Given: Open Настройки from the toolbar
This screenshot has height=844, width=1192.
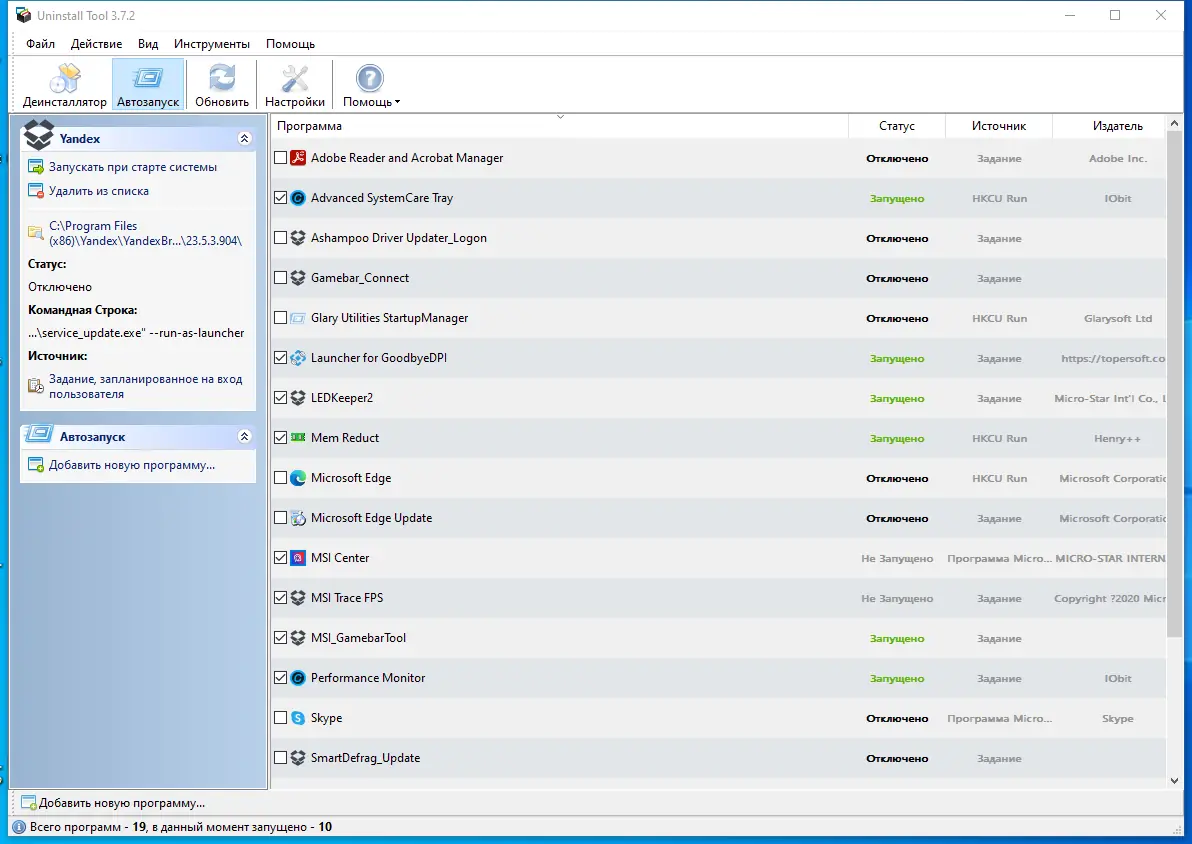Looking at the screenshot, I should coord(295,85).
